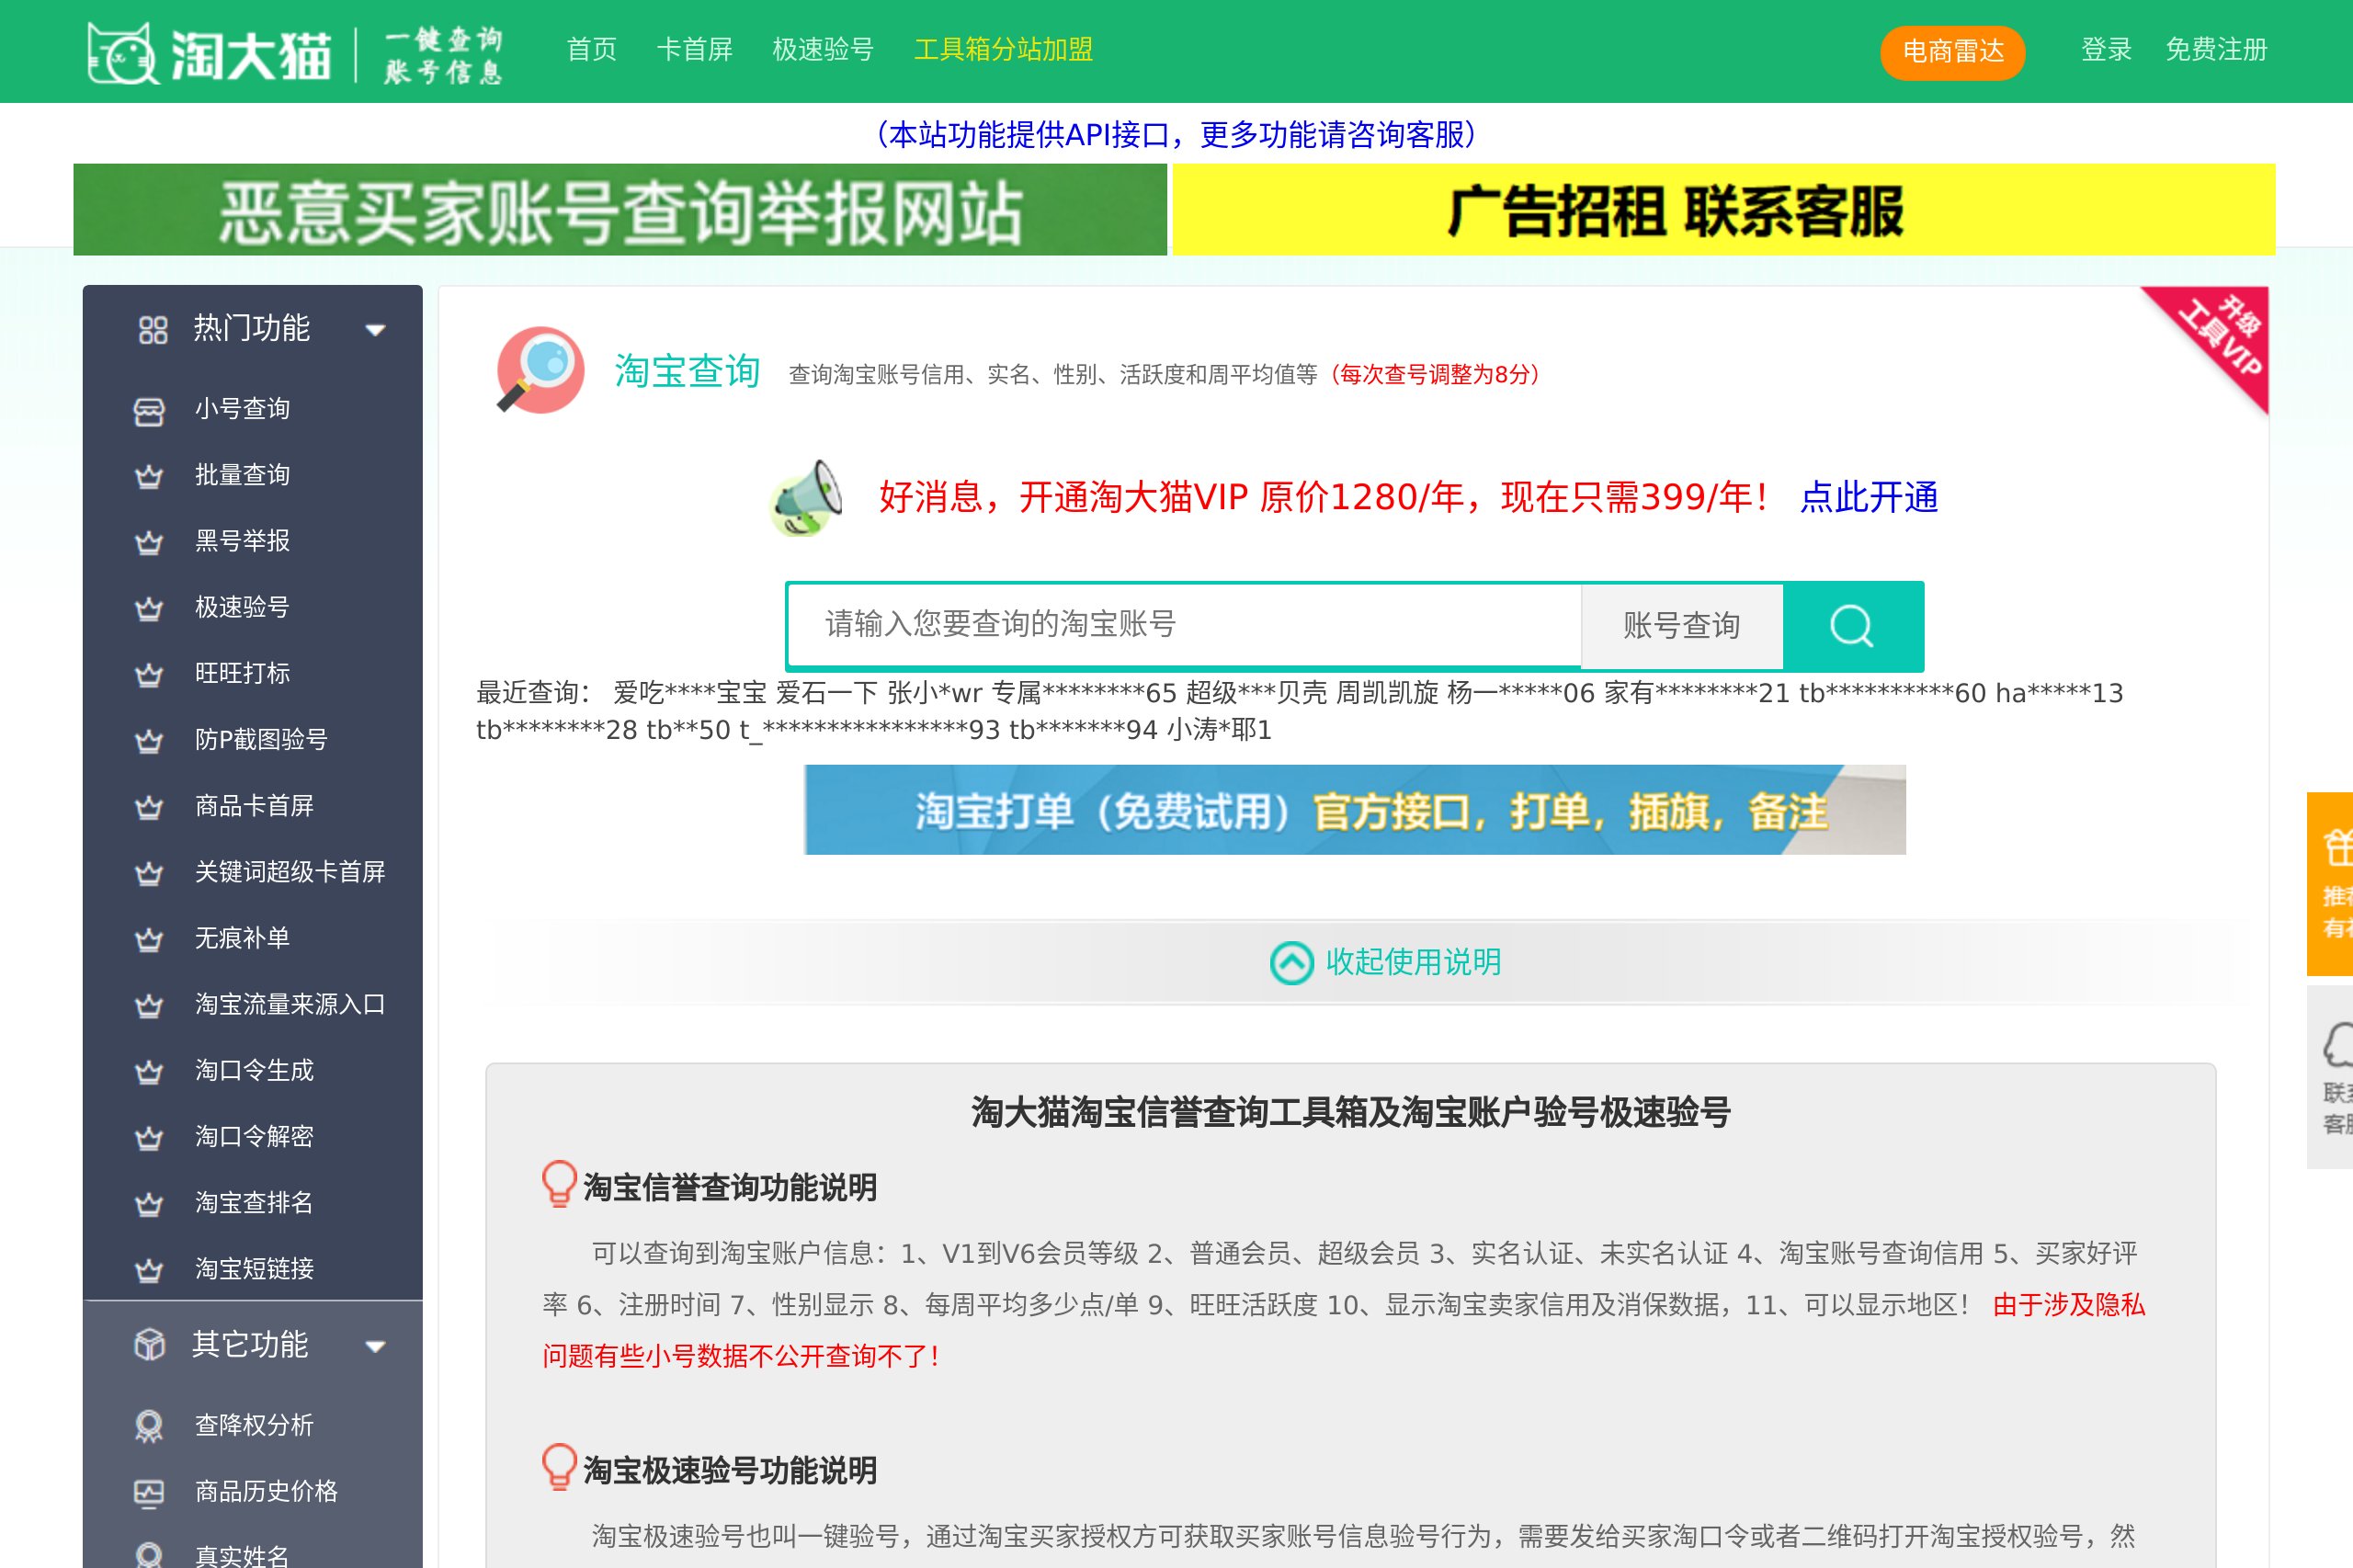The width and height of the screenshot is (2353, 1568).
Task: Click recent query 小涛*耶1
Action: click(1219, 730)
